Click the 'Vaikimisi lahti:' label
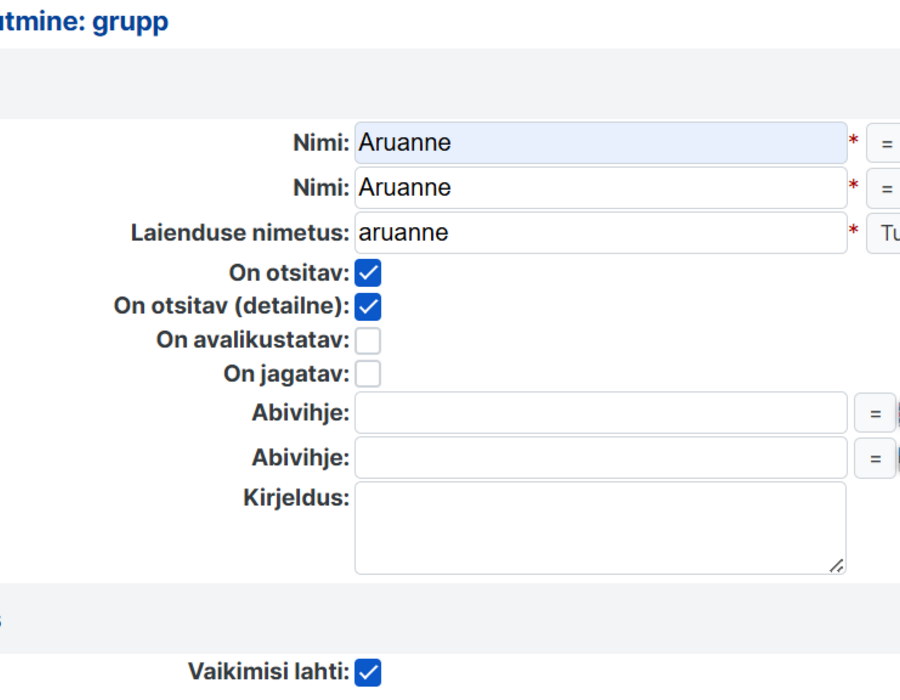900x700 pixels. [x=269, y=671]
